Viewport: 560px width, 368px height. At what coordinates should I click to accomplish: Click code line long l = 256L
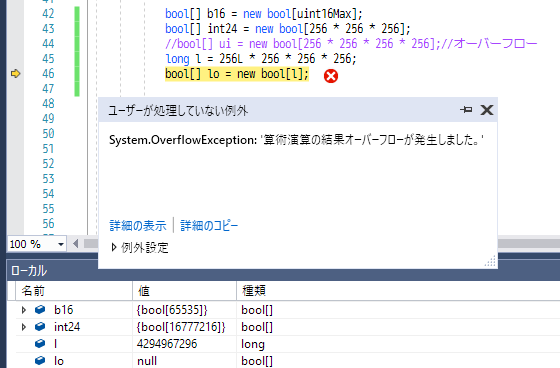click(261, 59)
